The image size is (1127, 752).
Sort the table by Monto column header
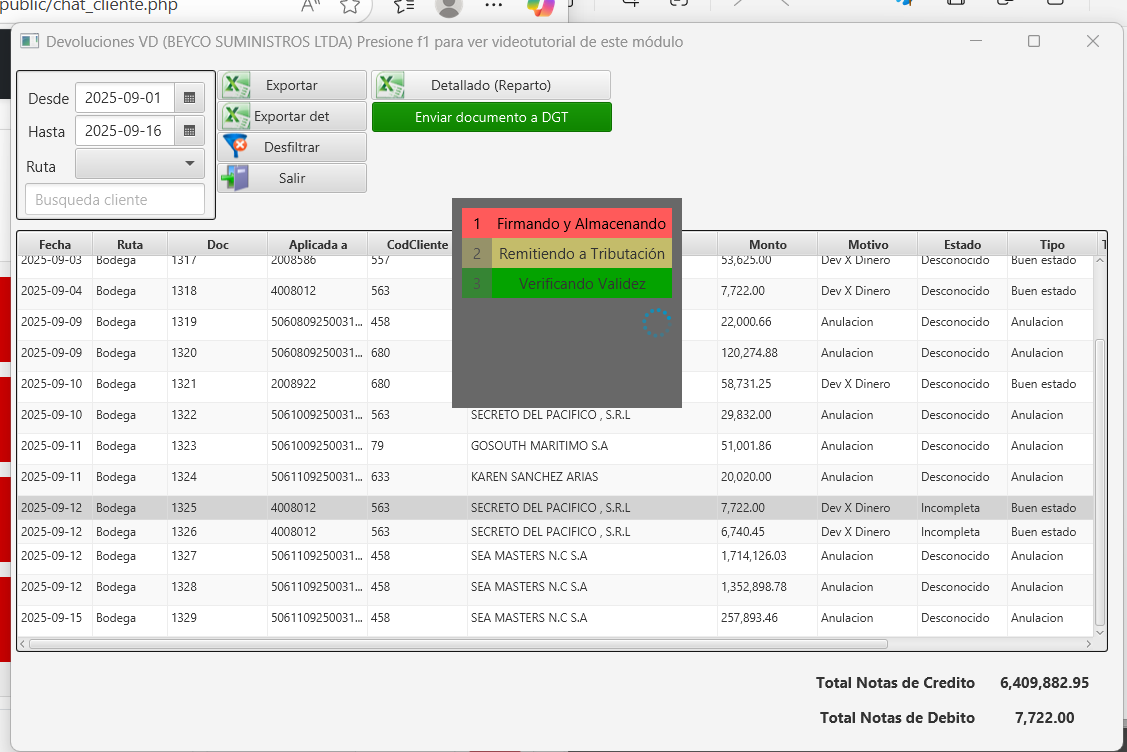click(x=767, y=244)
